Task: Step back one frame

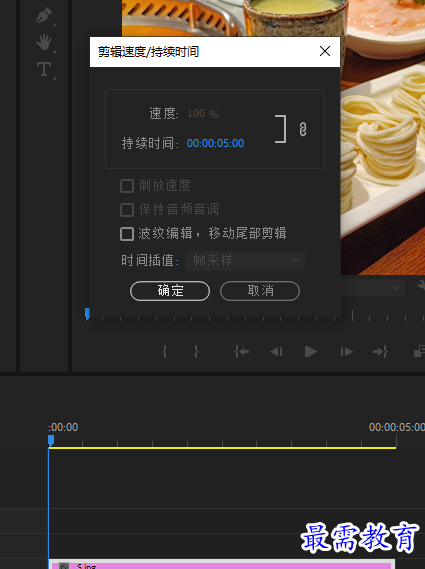Action: tap(276, 351)
